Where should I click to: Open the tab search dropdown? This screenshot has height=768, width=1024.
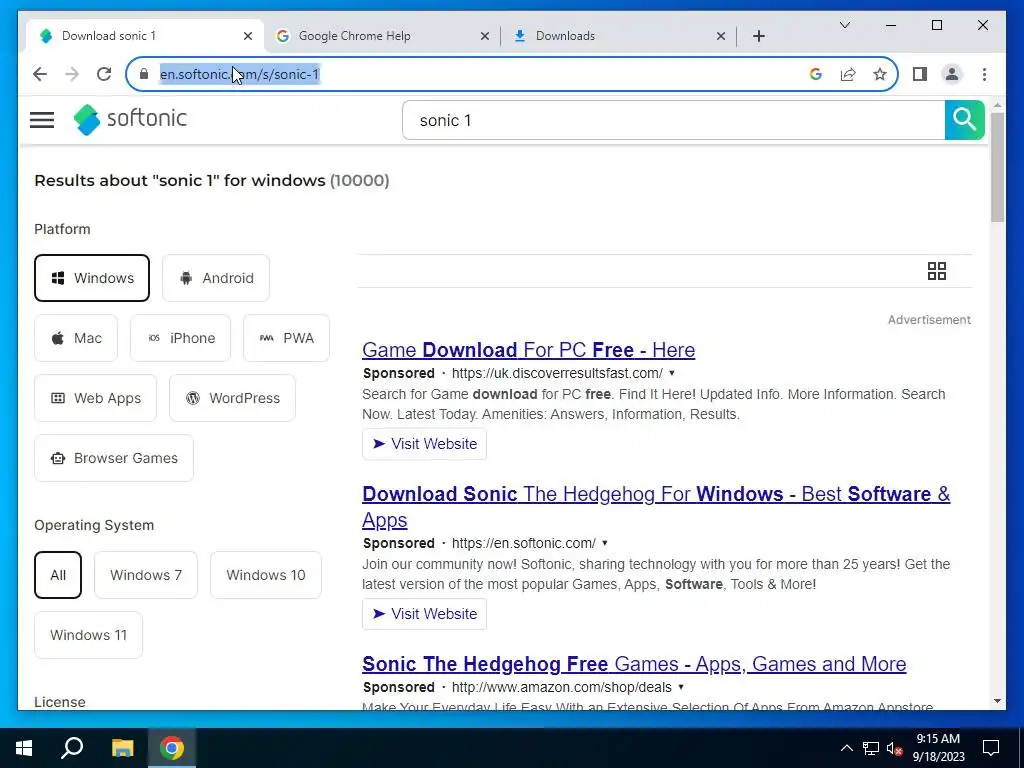click(x=844, y=25)
